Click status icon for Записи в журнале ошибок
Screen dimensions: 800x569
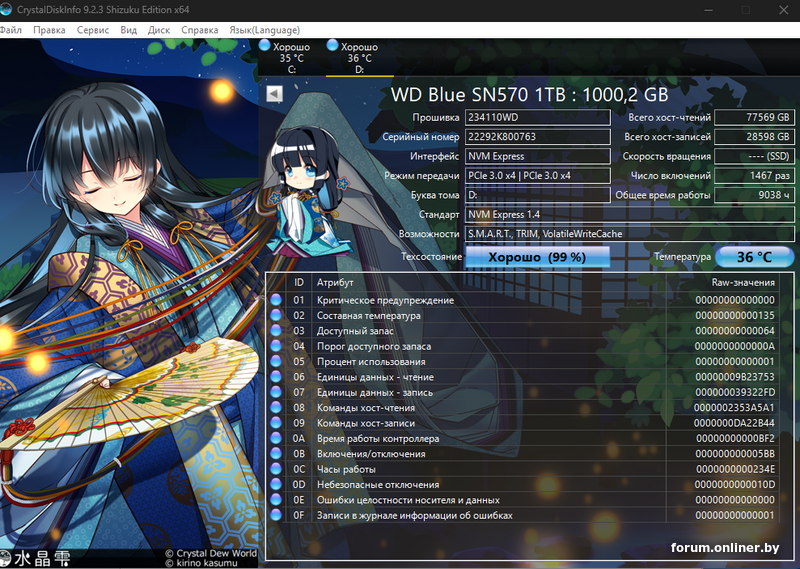276,515
